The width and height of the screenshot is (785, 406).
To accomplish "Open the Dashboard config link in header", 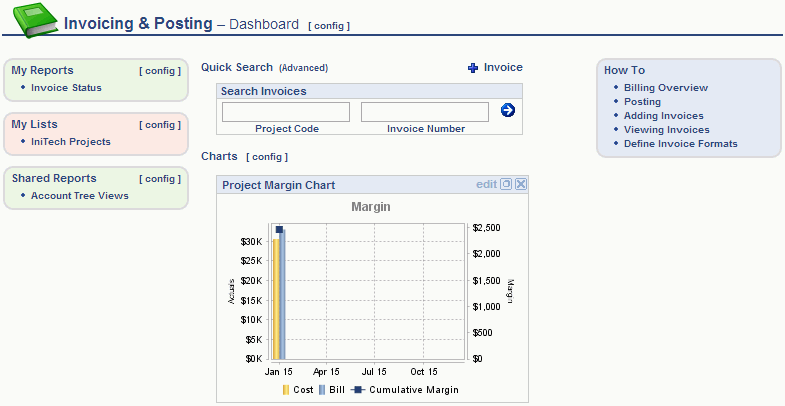I will [x=329, y=25].
